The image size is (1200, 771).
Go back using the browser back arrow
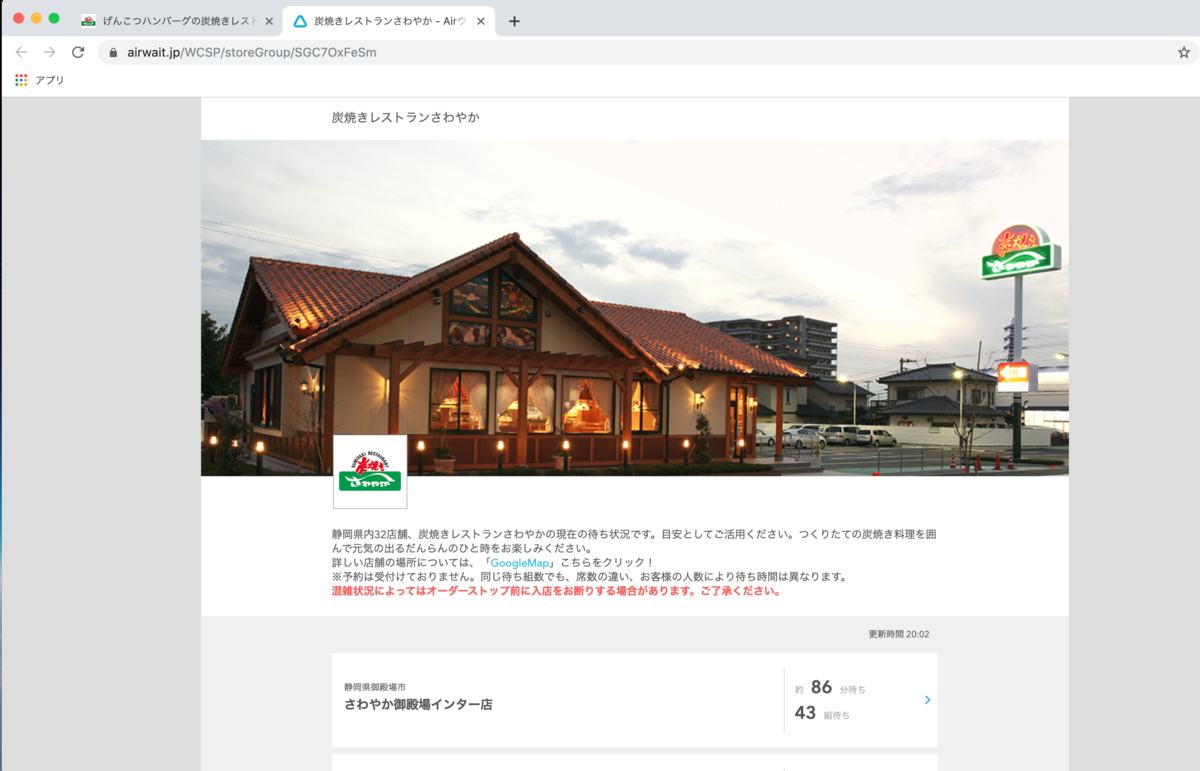tap(21, 52)
